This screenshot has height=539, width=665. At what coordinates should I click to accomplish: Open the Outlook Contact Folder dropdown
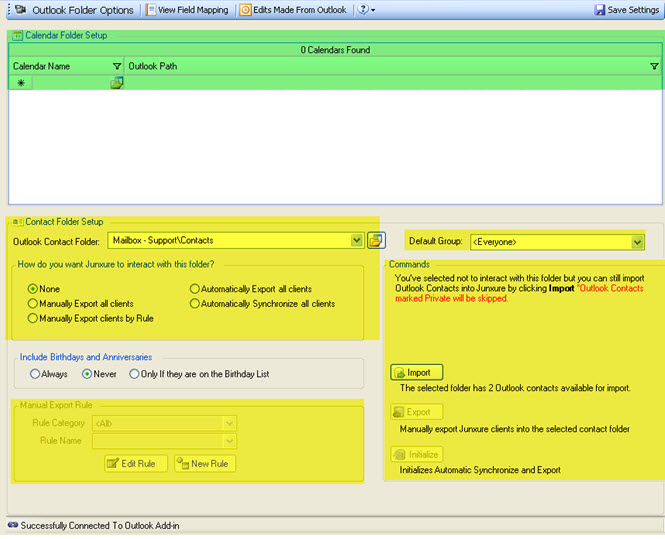coord(357,240)
